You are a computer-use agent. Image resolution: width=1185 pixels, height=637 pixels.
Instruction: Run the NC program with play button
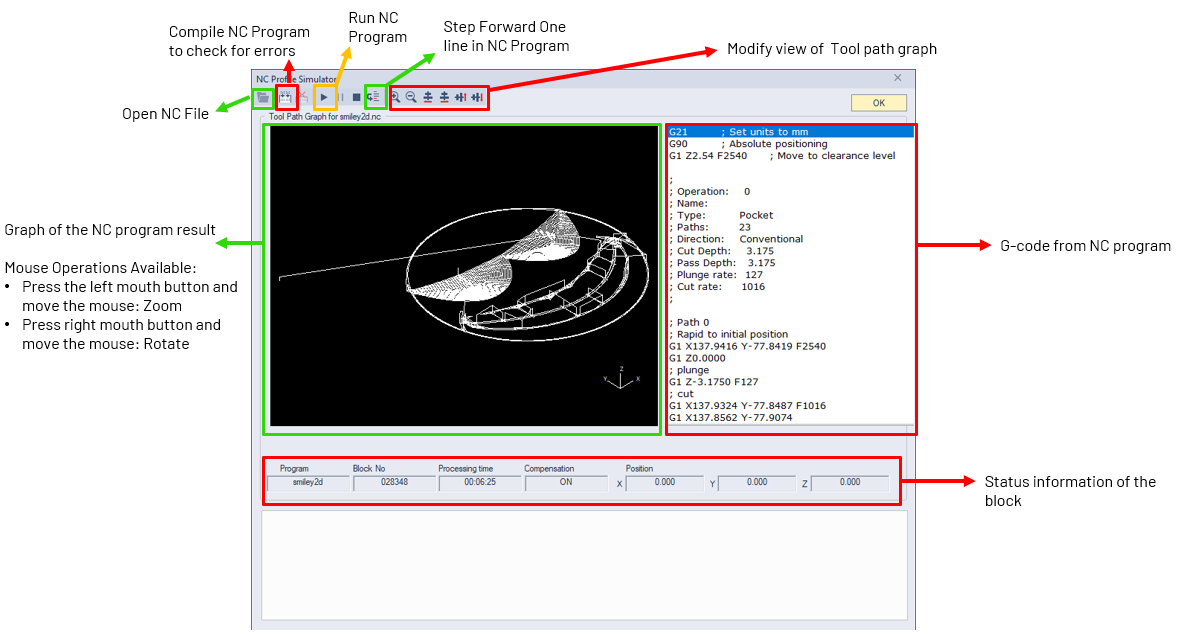point(324,97)
